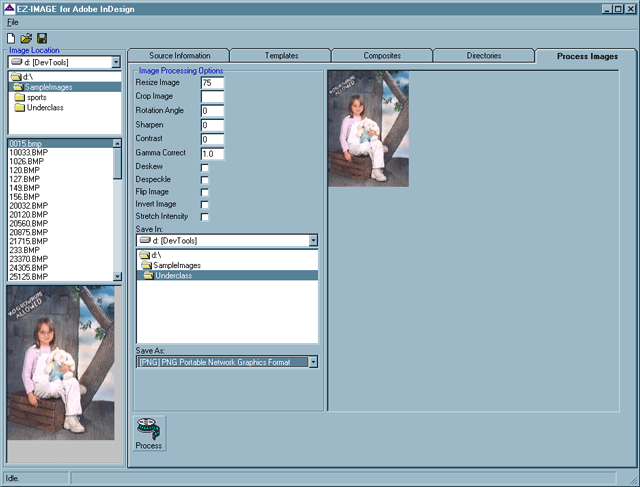The height and width of the screenshot is (487, 640).
Task: Select the Process Images tab
Action: point(587,56)
